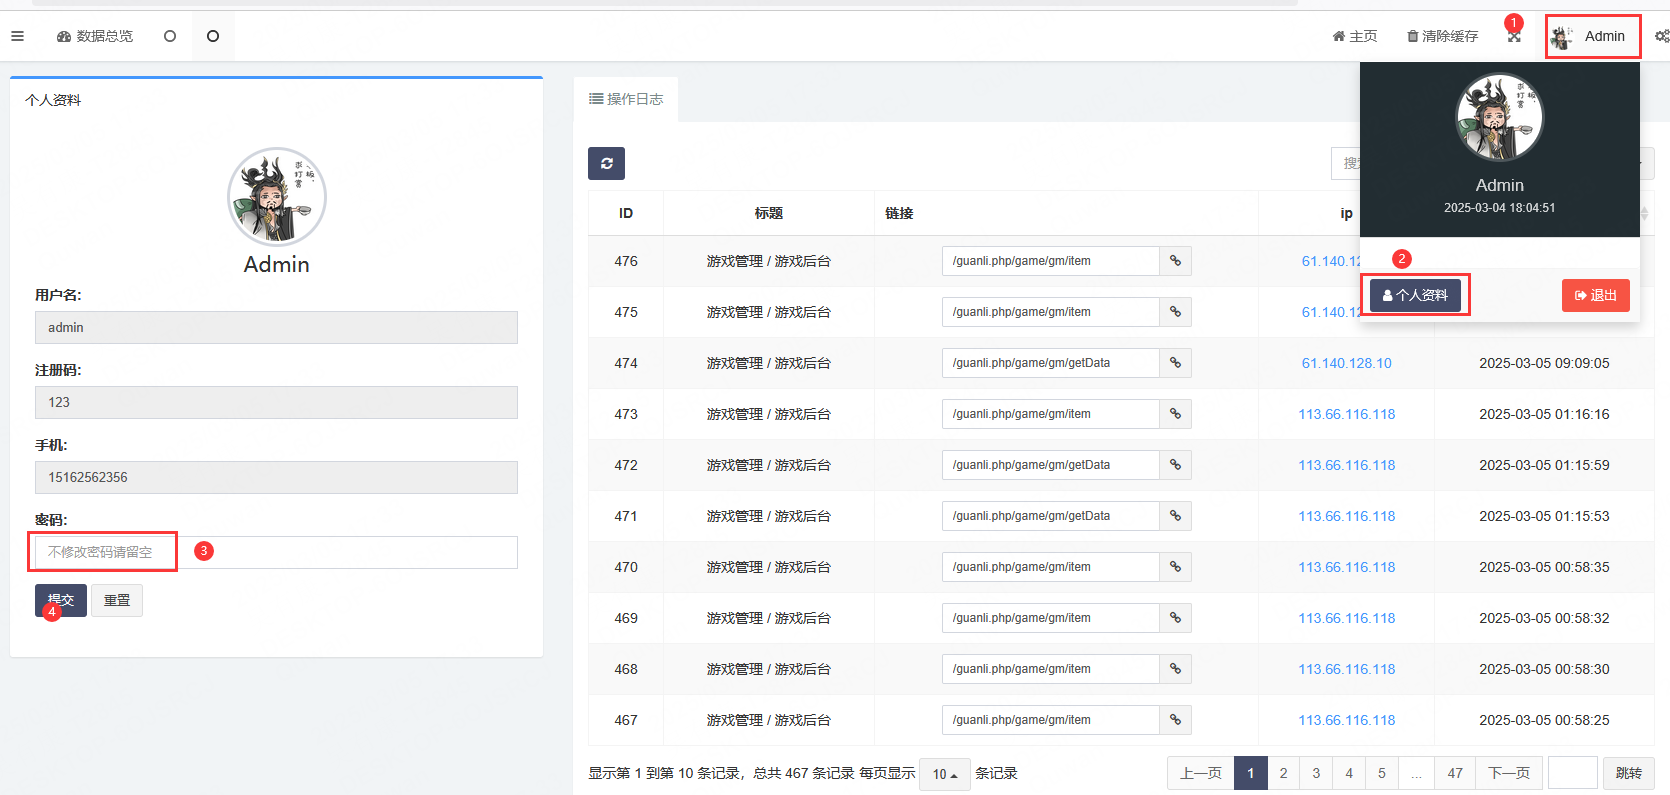
Task: Click the 提交 submit button
Action: pos(61,600)
